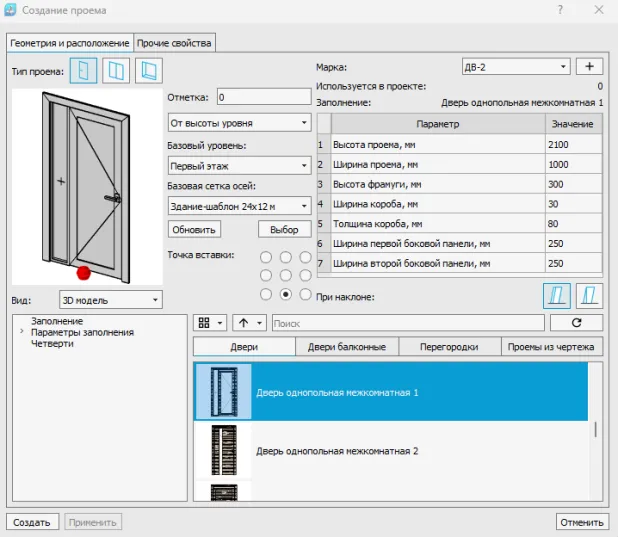This screenshot has width=618, height=537.
Task: Click the plus button next to mark ДВ-2
Action: 590,67
